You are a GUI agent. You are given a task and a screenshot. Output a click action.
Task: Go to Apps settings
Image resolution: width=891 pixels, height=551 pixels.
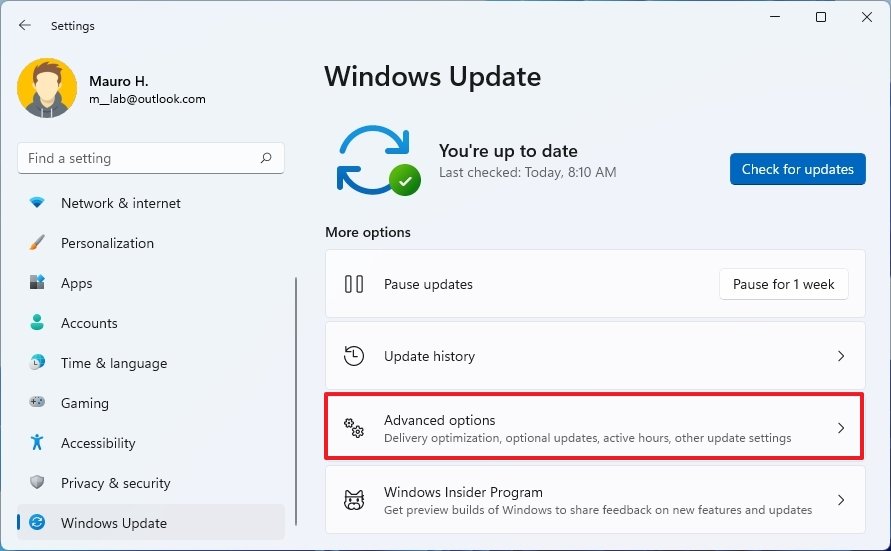click(x=151, y=283)
